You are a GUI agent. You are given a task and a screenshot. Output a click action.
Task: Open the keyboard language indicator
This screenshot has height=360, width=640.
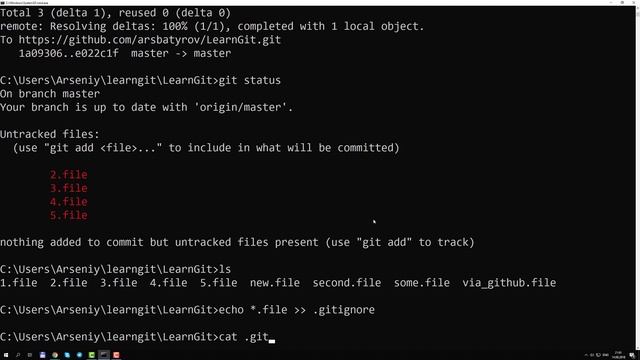point(606,355)
